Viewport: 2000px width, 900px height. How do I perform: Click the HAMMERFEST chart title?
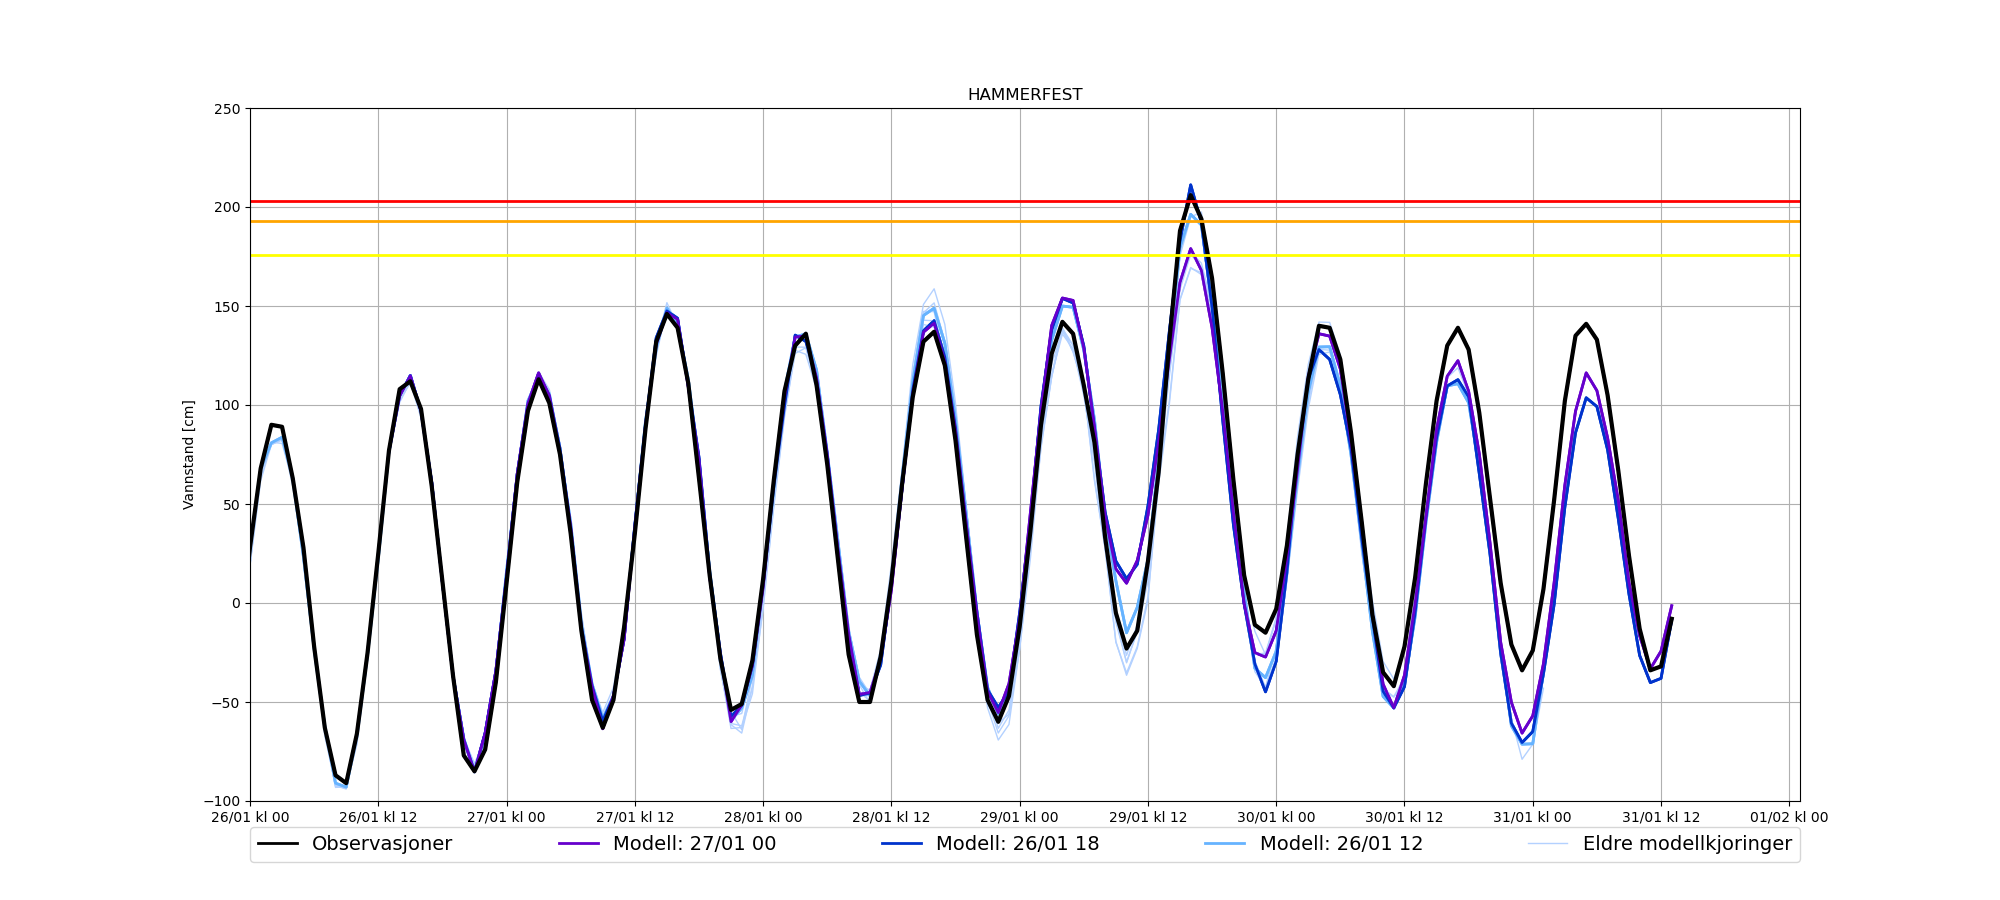point(1024,95)
